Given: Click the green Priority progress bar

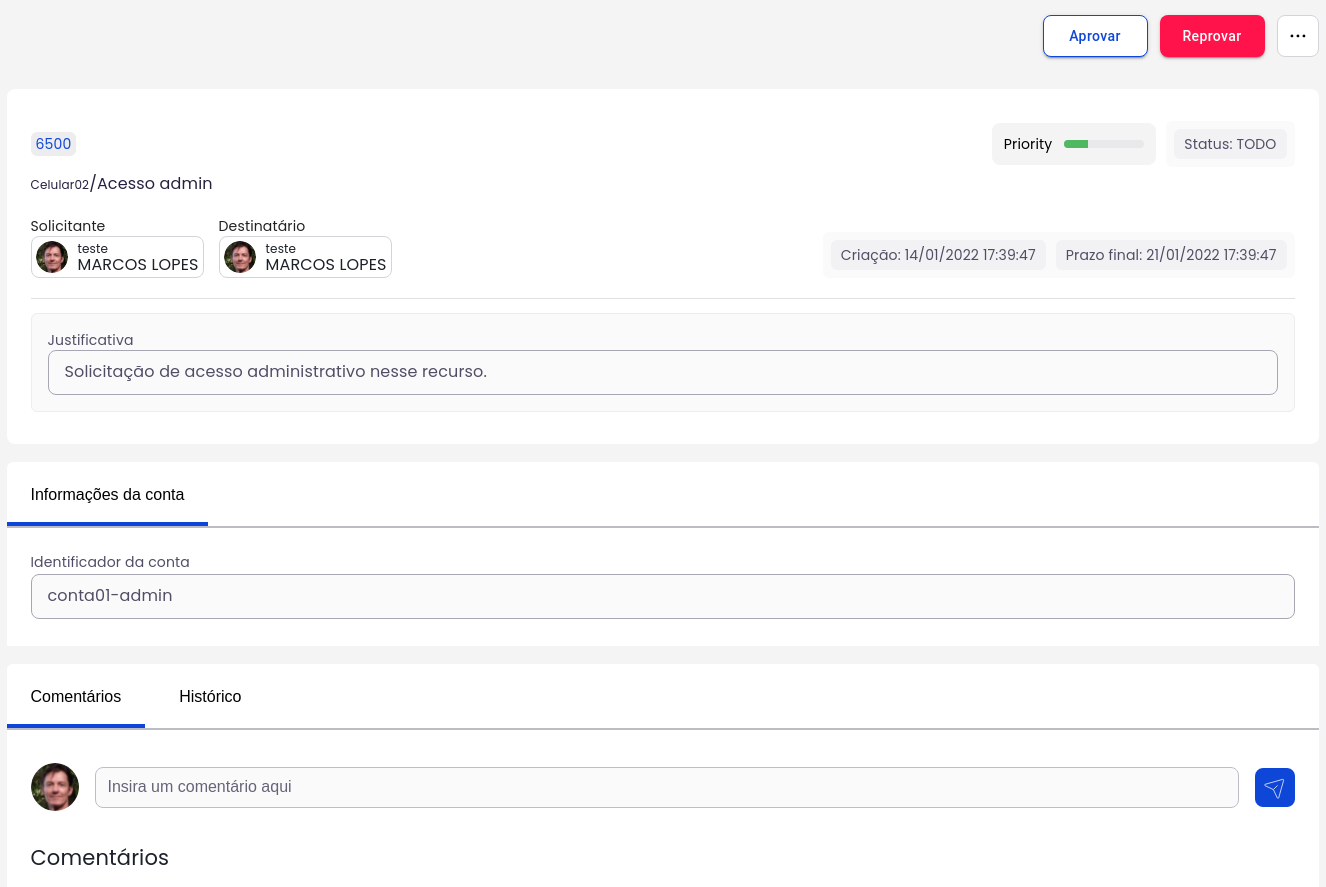Looking at the screenshot, I should pyautogui.click(x=1103, y=144).
